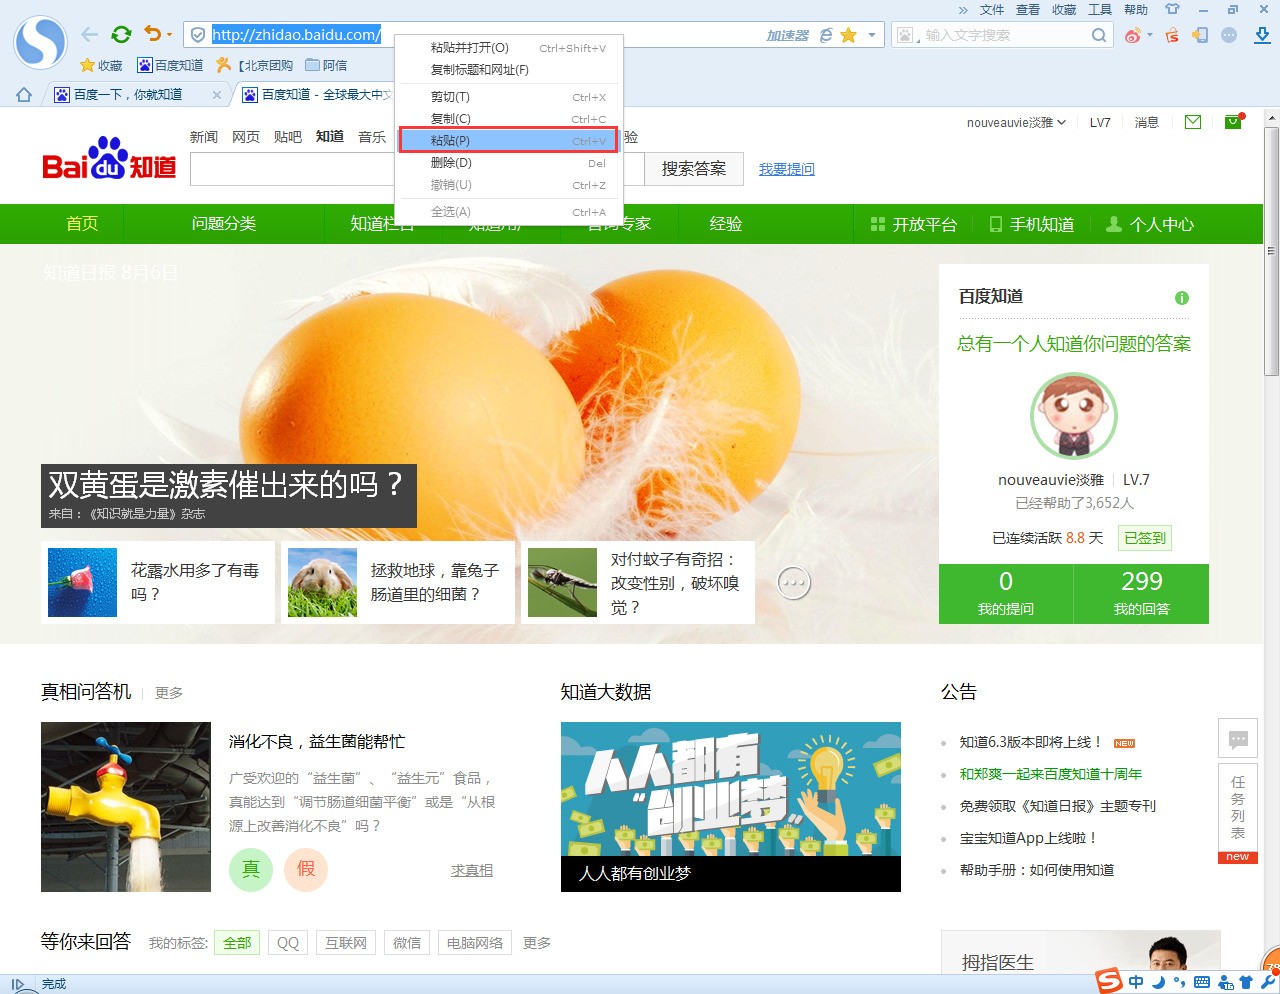The width and height of the screenshot is (1280, 994).
Task: Open the 【北京团购 bookmark
Action: (255, 65)
